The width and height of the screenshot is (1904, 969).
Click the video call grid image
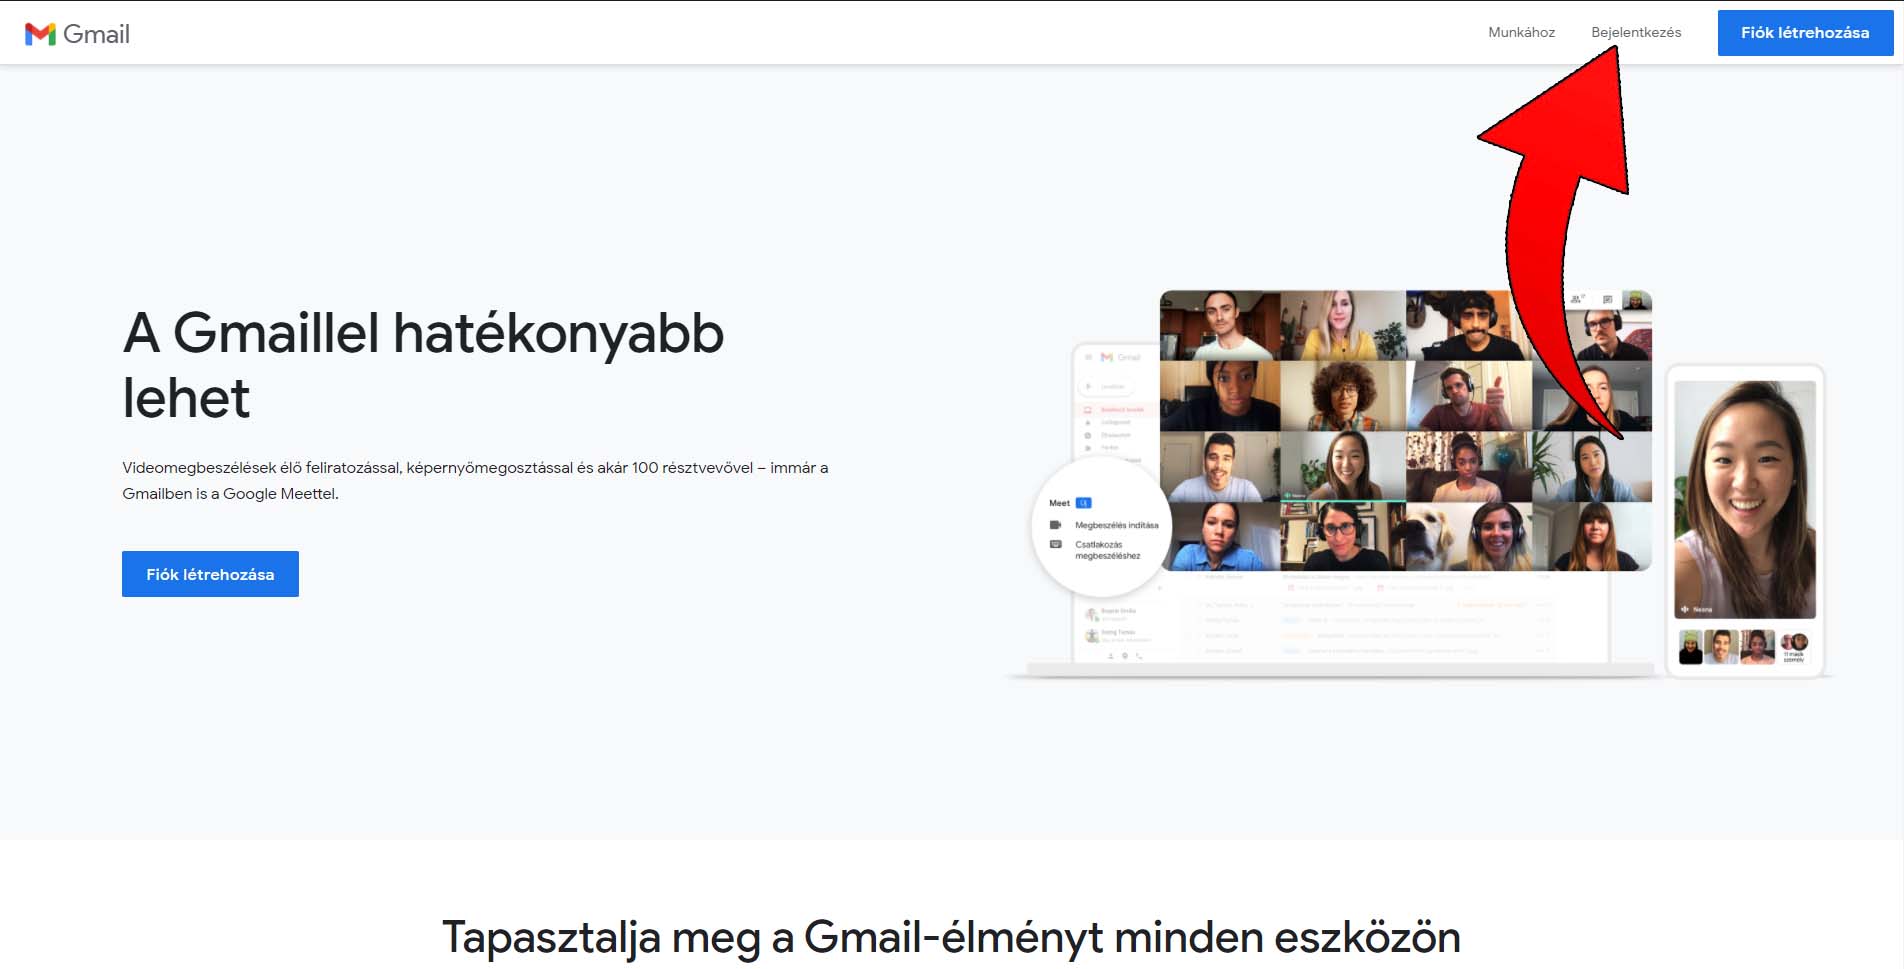[x=1405, y=430]
